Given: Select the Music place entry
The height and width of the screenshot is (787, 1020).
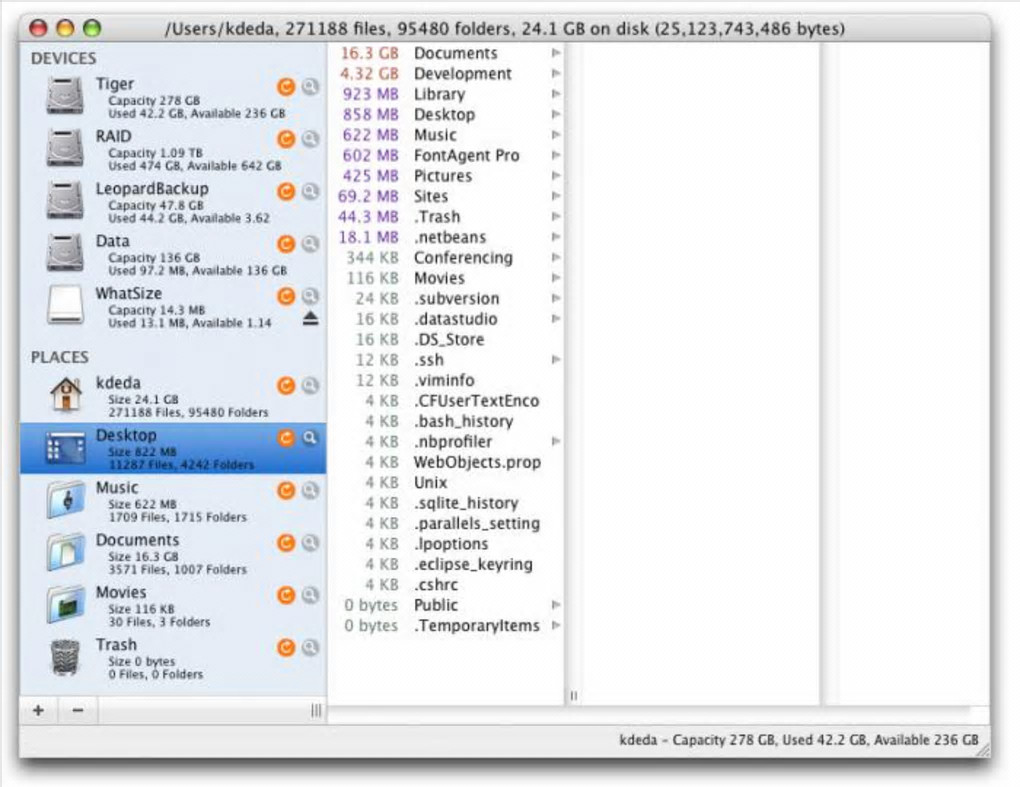Looking at the screenshot, I should click(173, 501).
